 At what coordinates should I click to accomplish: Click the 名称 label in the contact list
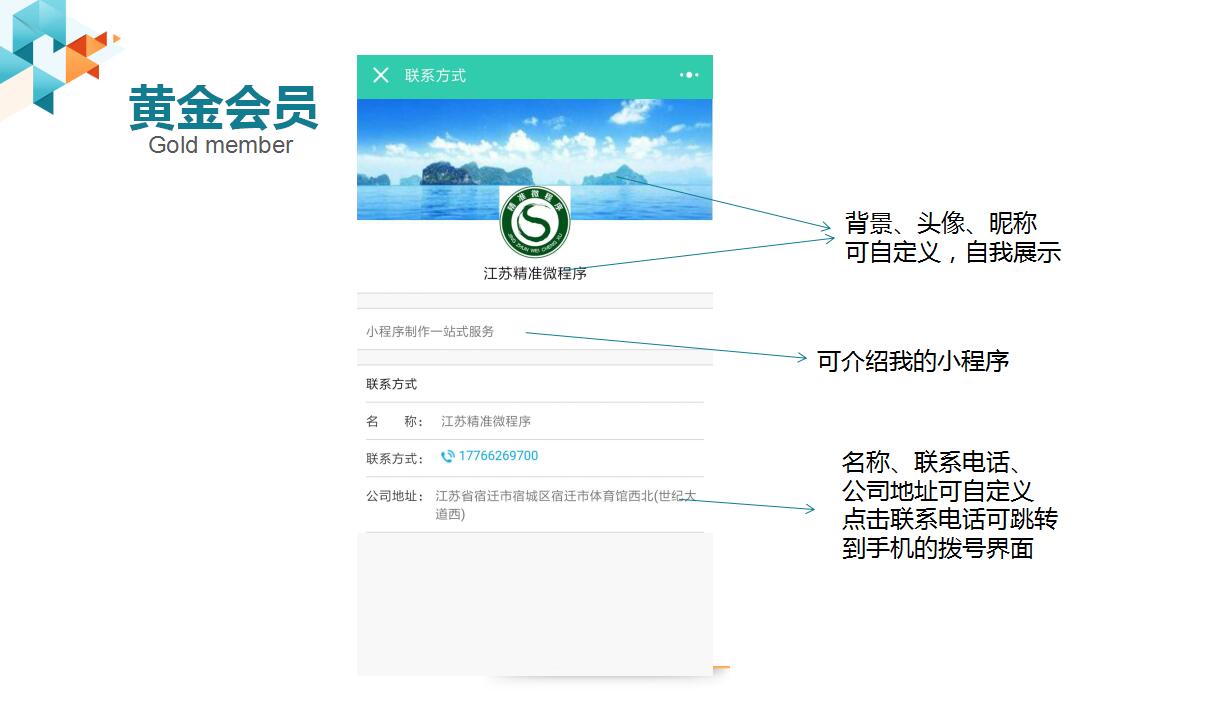[394, 421]
